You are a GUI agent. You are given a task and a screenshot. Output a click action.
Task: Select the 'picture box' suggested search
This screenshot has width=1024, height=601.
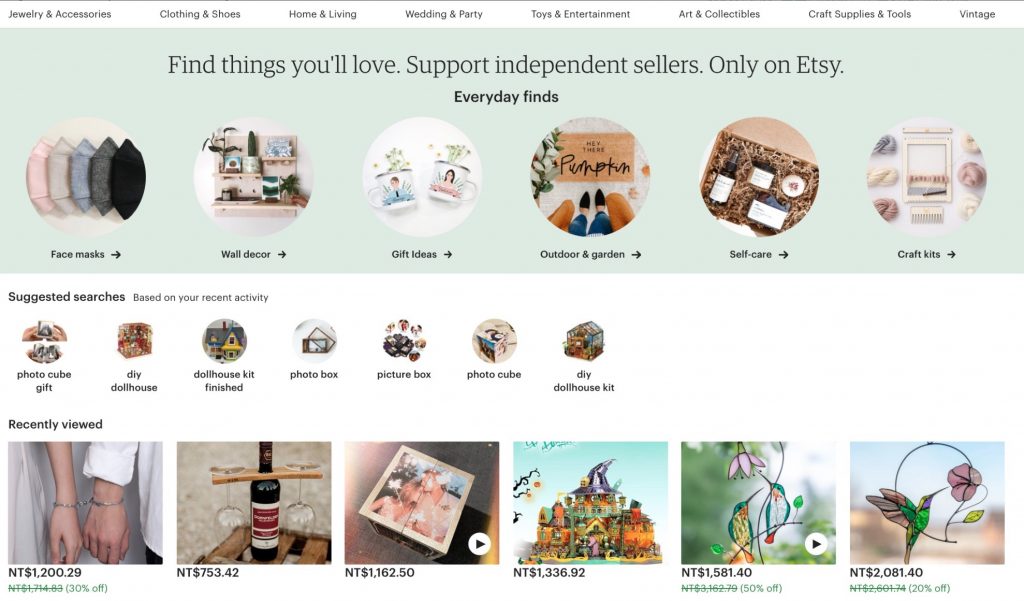404,349
